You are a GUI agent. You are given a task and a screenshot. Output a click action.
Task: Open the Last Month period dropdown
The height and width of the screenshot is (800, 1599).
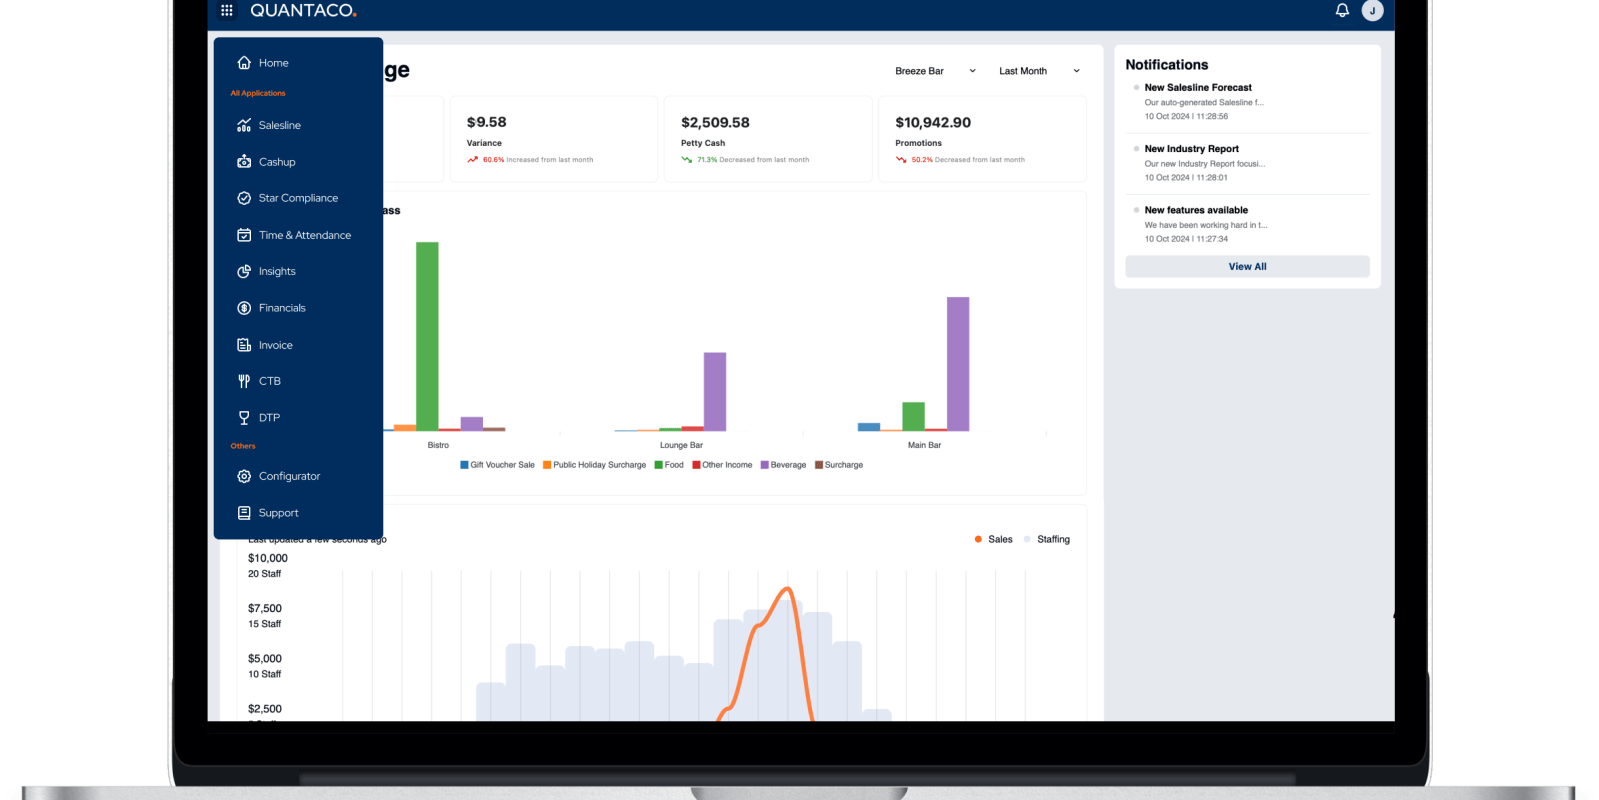1038,71
